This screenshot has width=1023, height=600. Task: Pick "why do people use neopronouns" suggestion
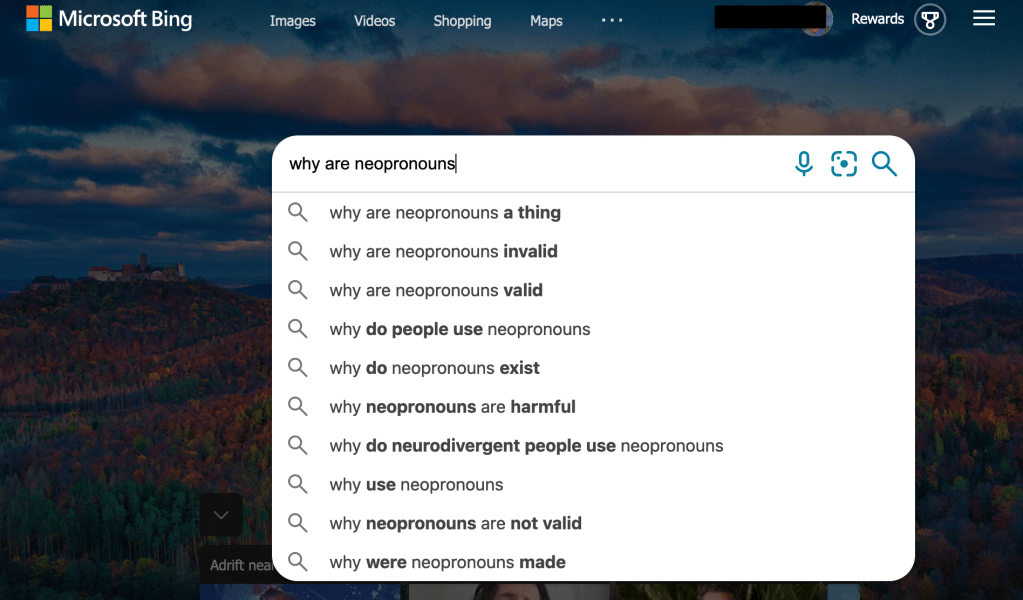pyautogui.click(x=460, y=330)
